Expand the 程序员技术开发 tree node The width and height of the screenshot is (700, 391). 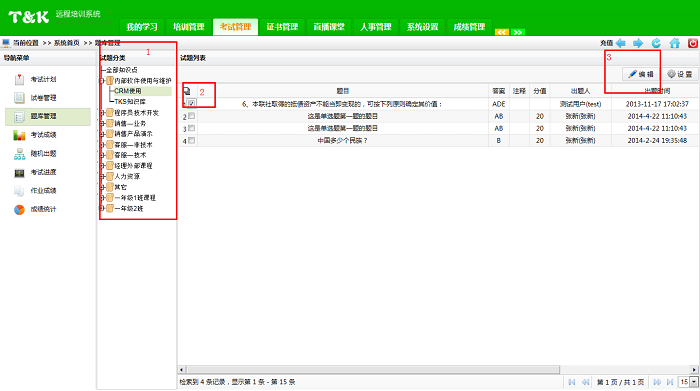click(x=102, y=113)
